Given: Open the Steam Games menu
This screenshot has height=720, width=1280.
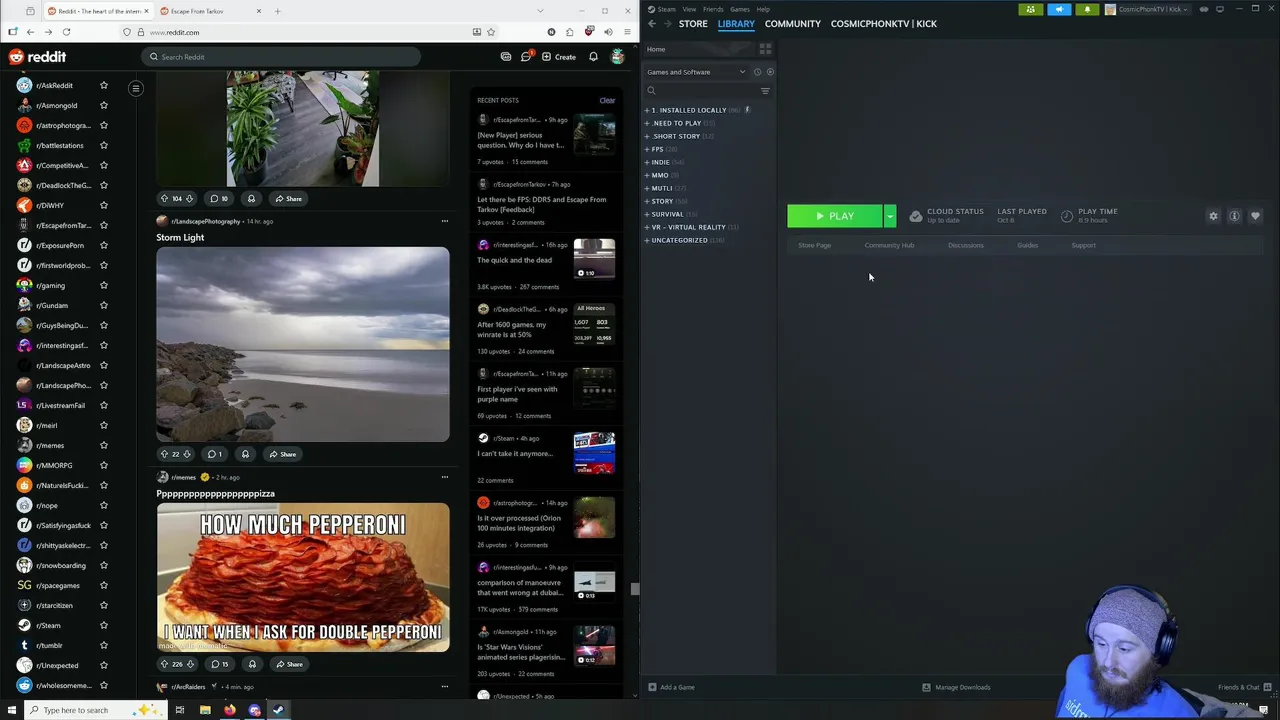Looking at the screenshot, I should (740, 9).
